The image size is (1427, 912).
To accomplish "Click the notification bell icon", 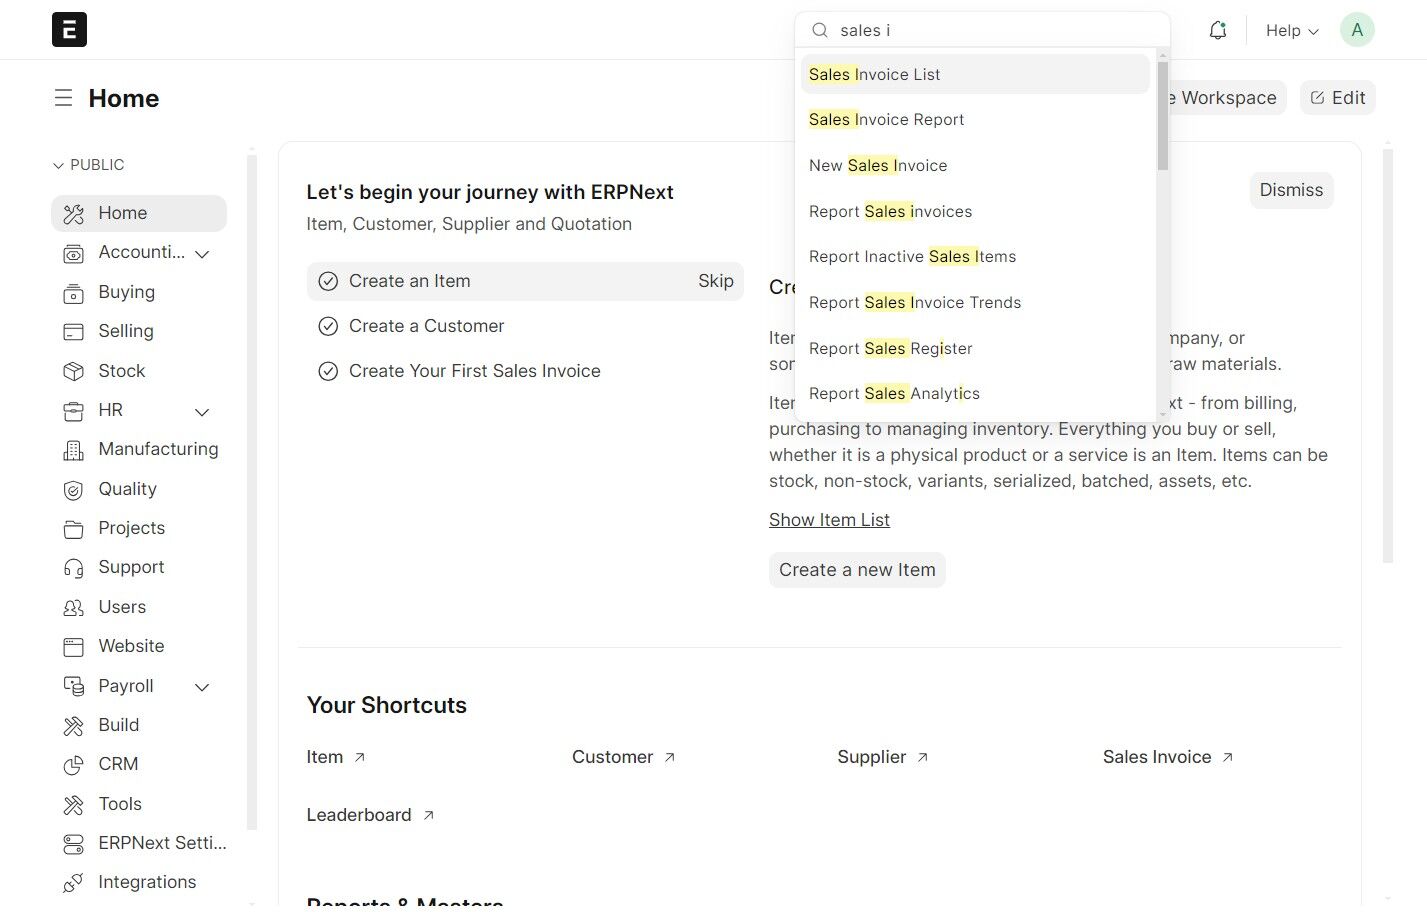I will (x=1217, y=30).
